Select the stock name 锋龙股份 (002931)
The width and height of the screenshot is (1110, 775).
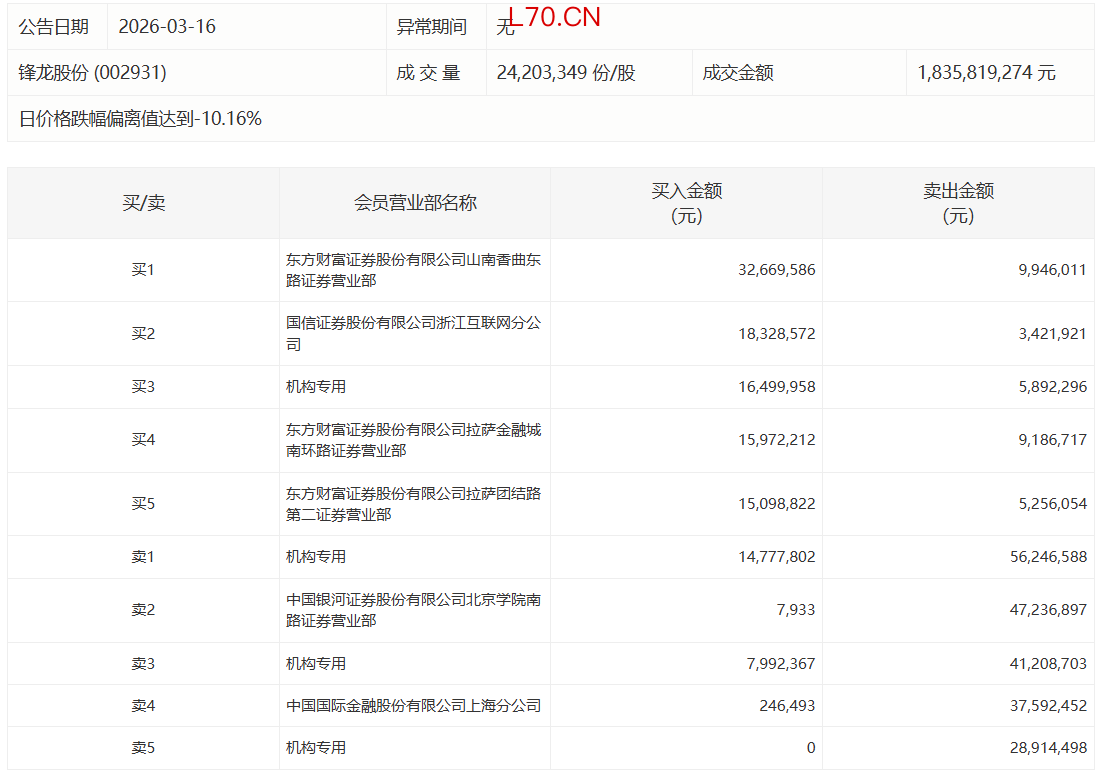click(92, 73)
